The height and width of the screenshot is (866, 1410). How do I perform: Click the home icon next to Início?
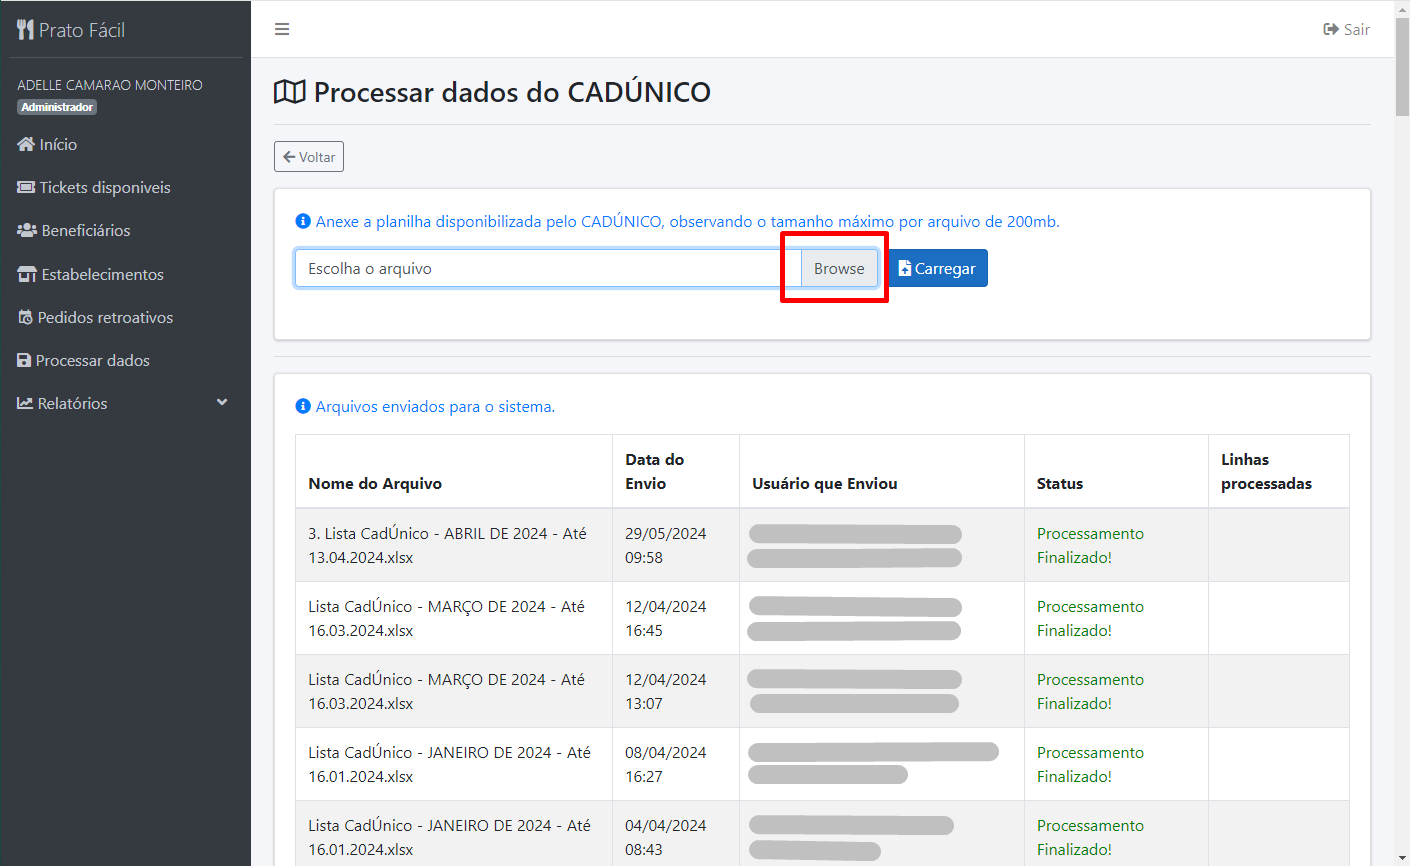[26, 145]
